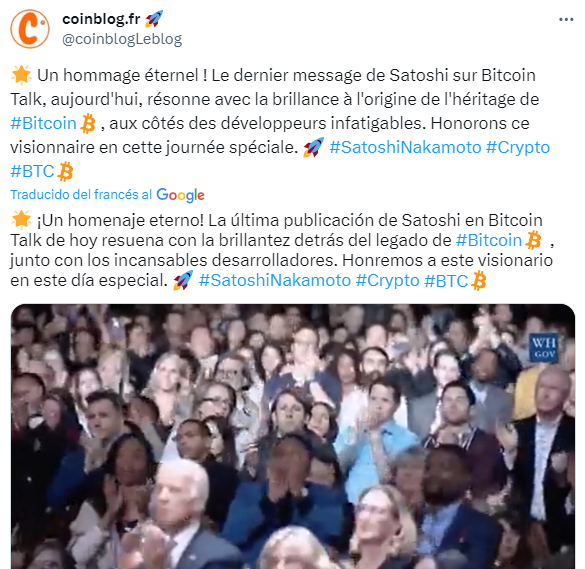Open #Crypto hashtag in Spanish translation
The width and height of the screenshot is (585, 569).
[x=388, y=281]
